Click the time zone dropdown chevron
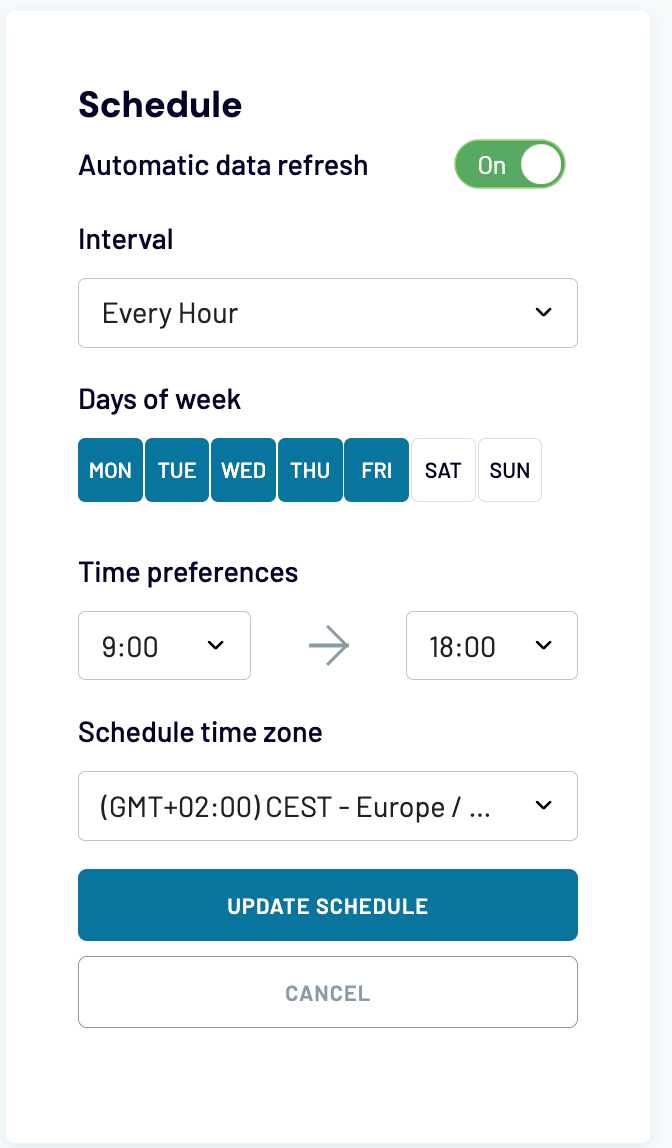The image size is (672, 1148). [x=543, y=806]
